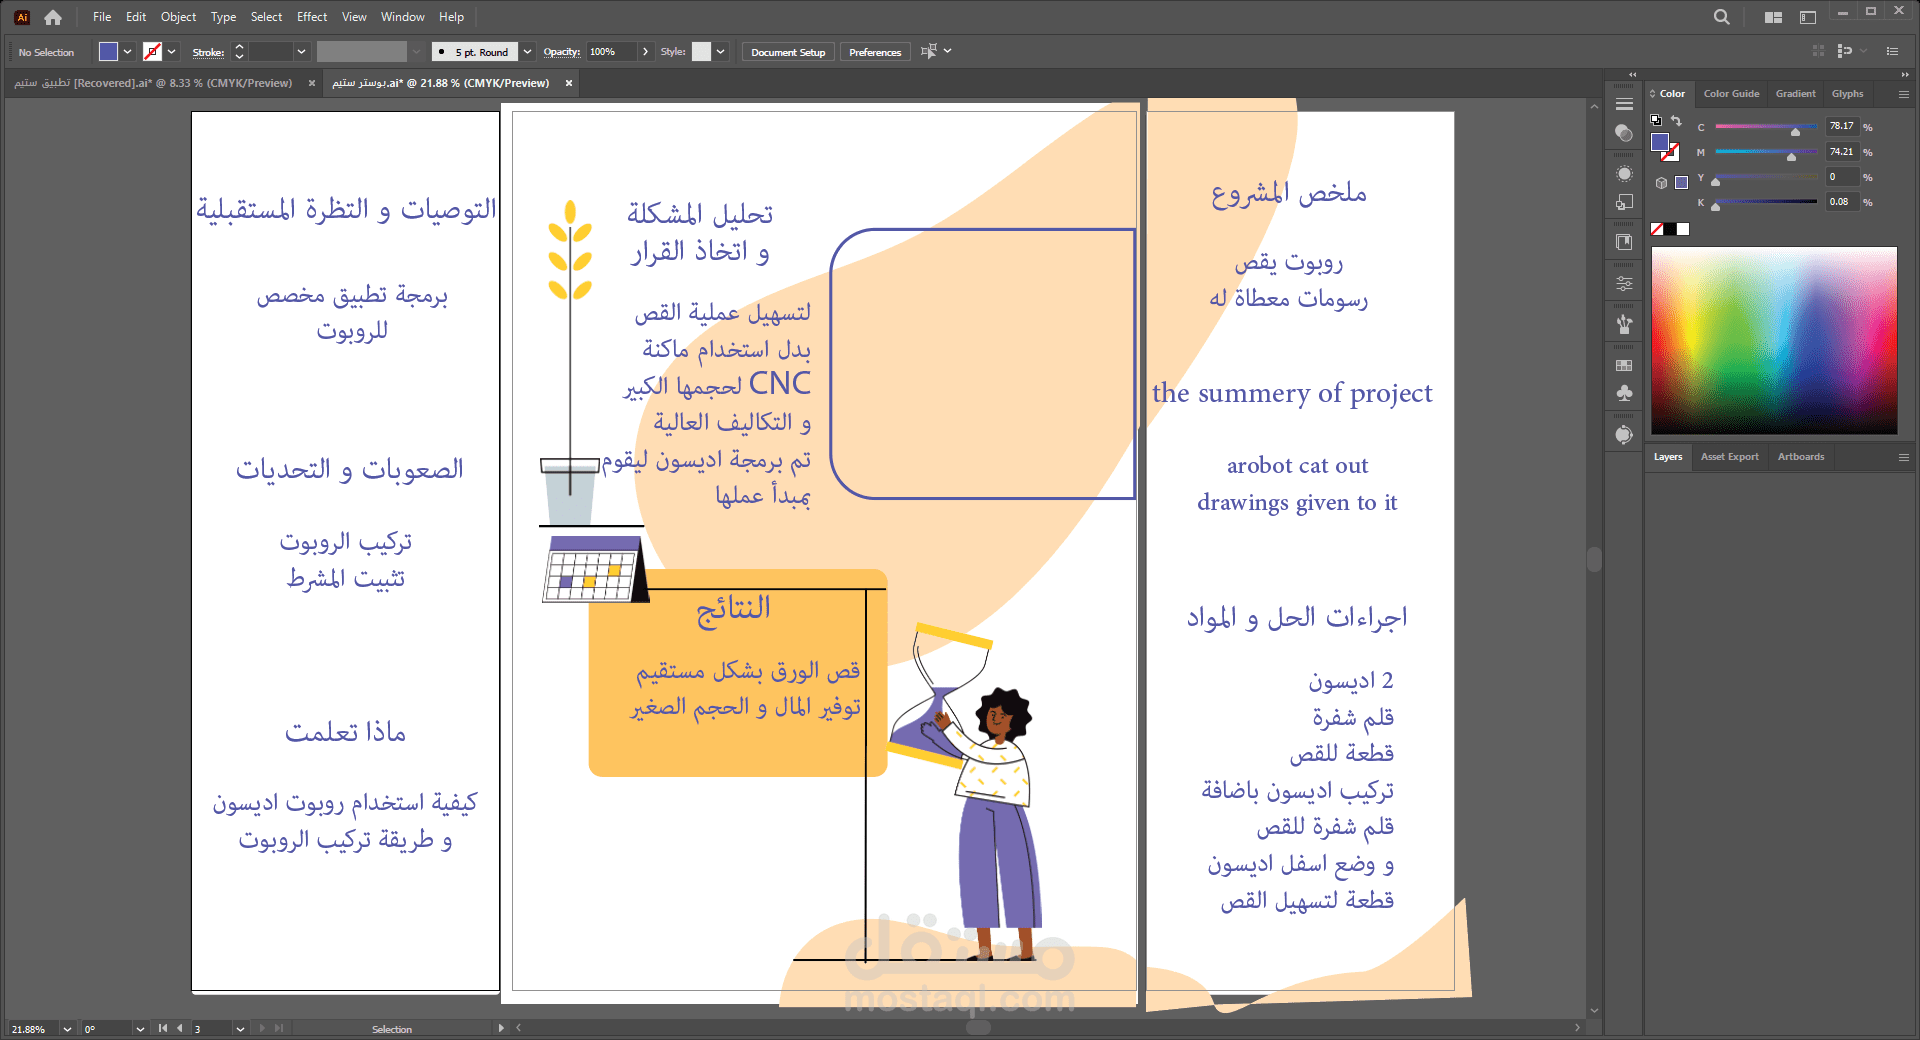Open the Layers panel options menu

1903,457
